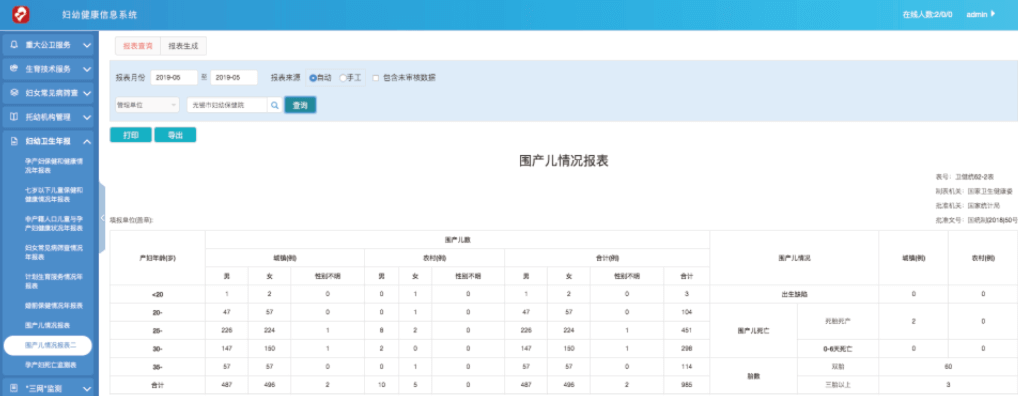The width and height of the screenshot is (1018, 396).
Task: Open the admin user menu arrow
Action: point(992,14)
